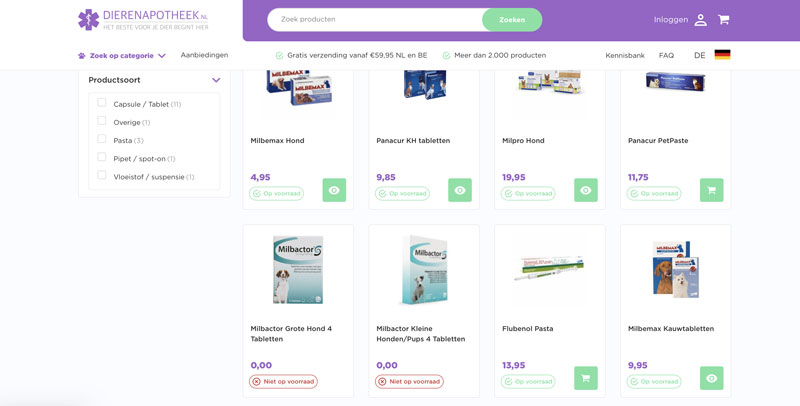
Task: Click the green Zoeken button
Action: [512, 20]
